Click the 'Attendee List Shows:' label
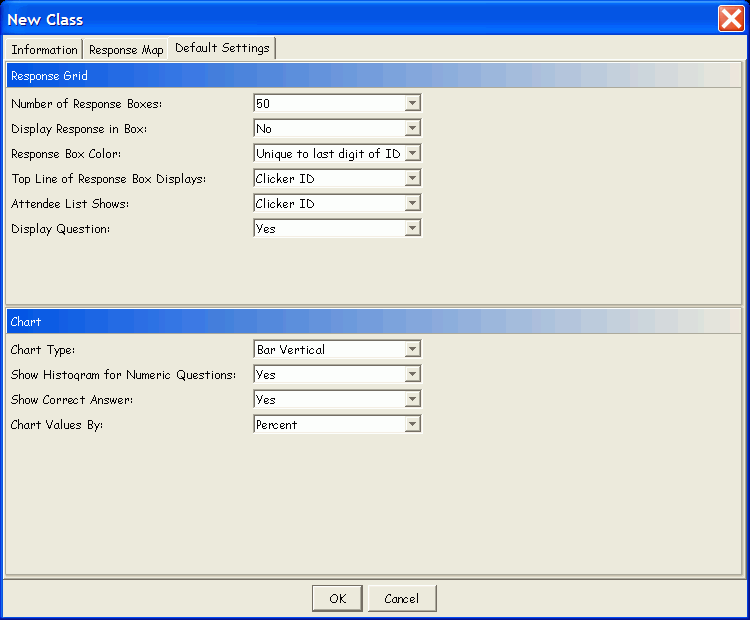This screenshot has width=750, height=620. tap(70, 204)
